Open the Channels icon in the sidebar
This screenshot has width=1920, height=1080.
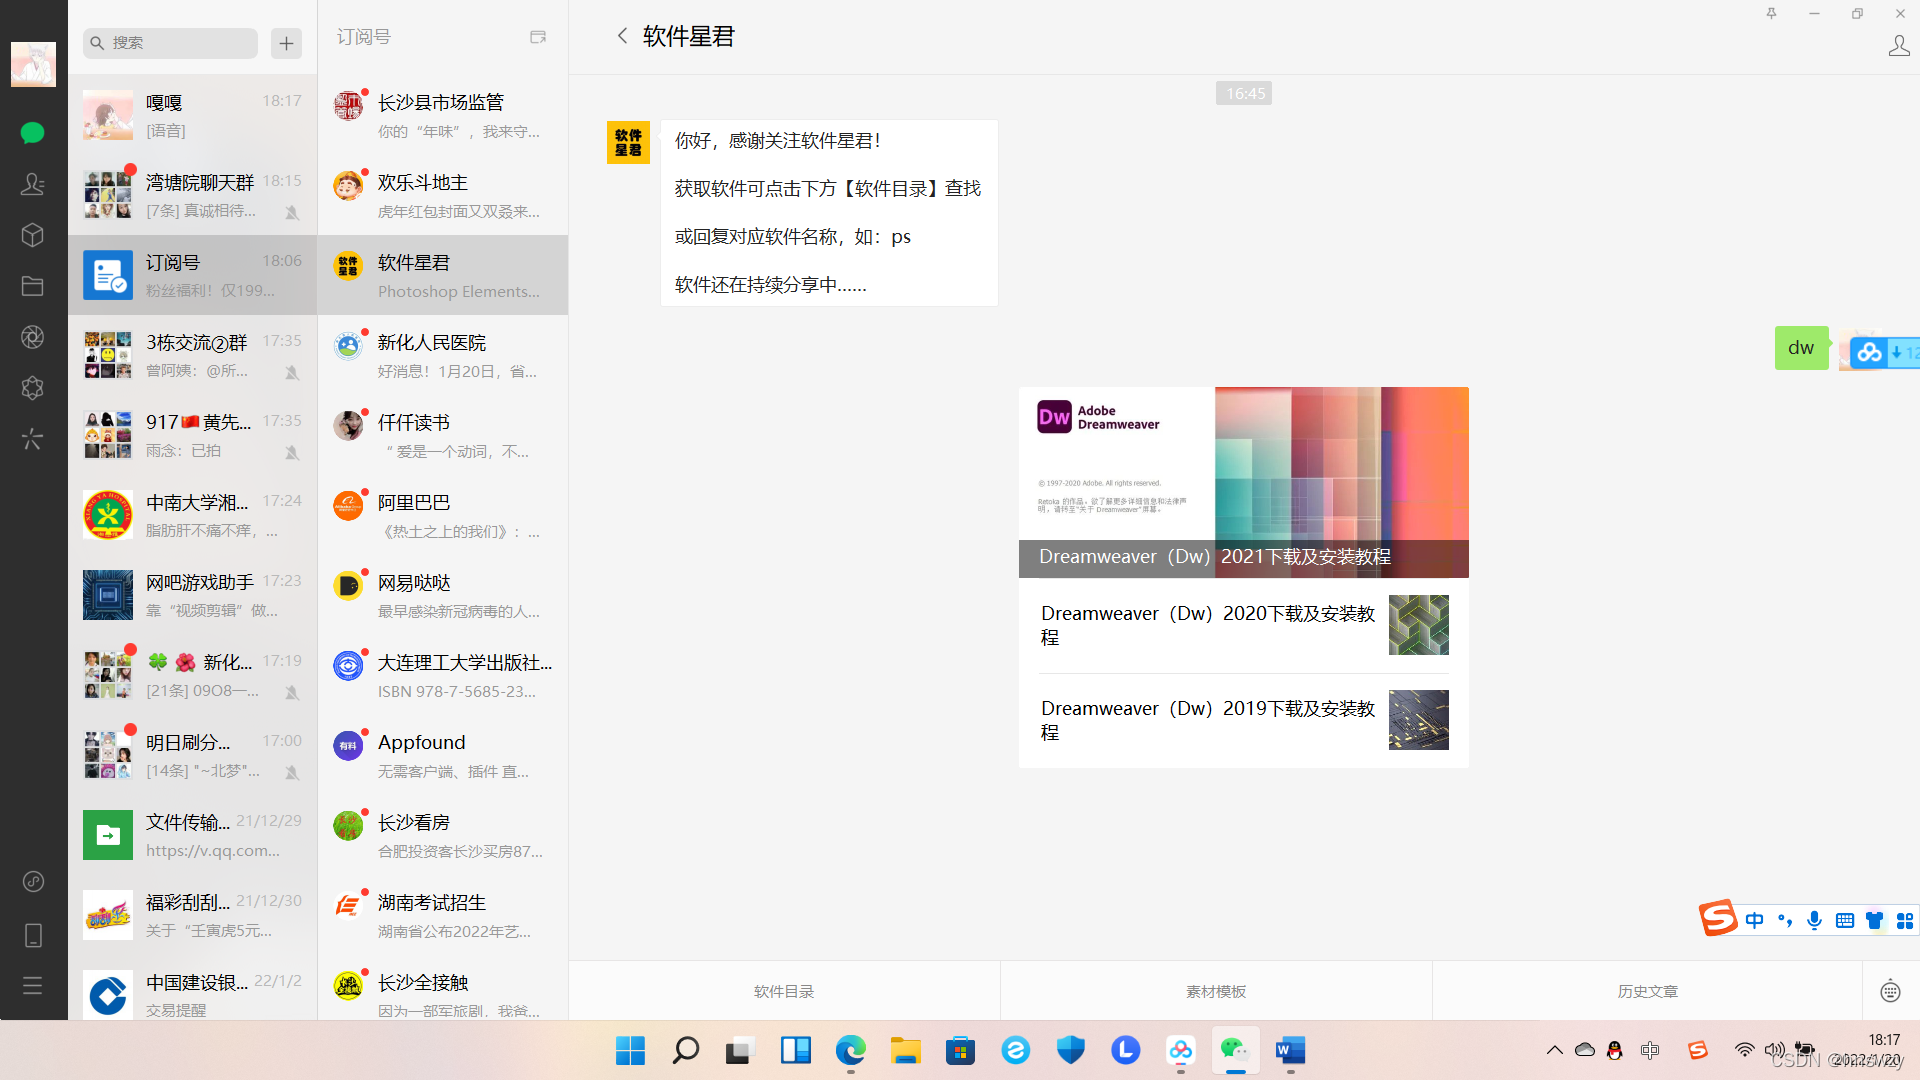click(32, 388)
